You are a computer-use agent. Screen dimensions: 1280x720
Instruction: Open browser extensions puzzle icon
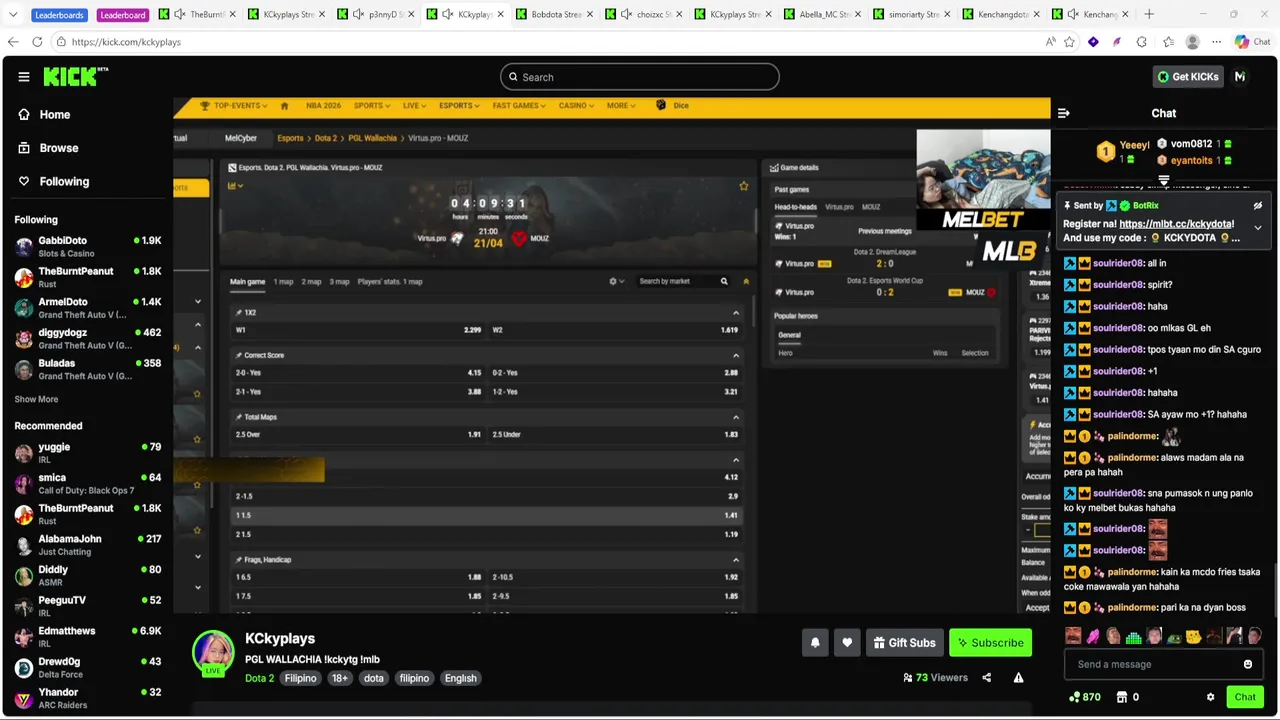(1141, 42)
